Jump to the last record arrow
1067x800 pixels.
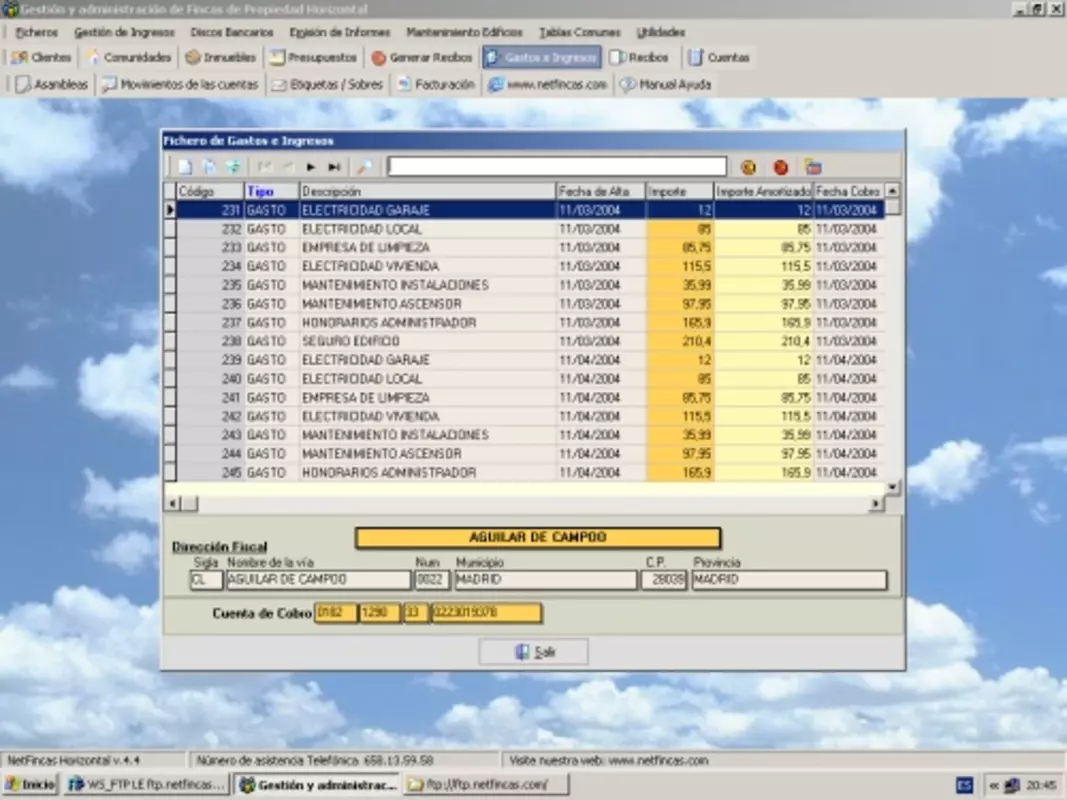point(334,167)
